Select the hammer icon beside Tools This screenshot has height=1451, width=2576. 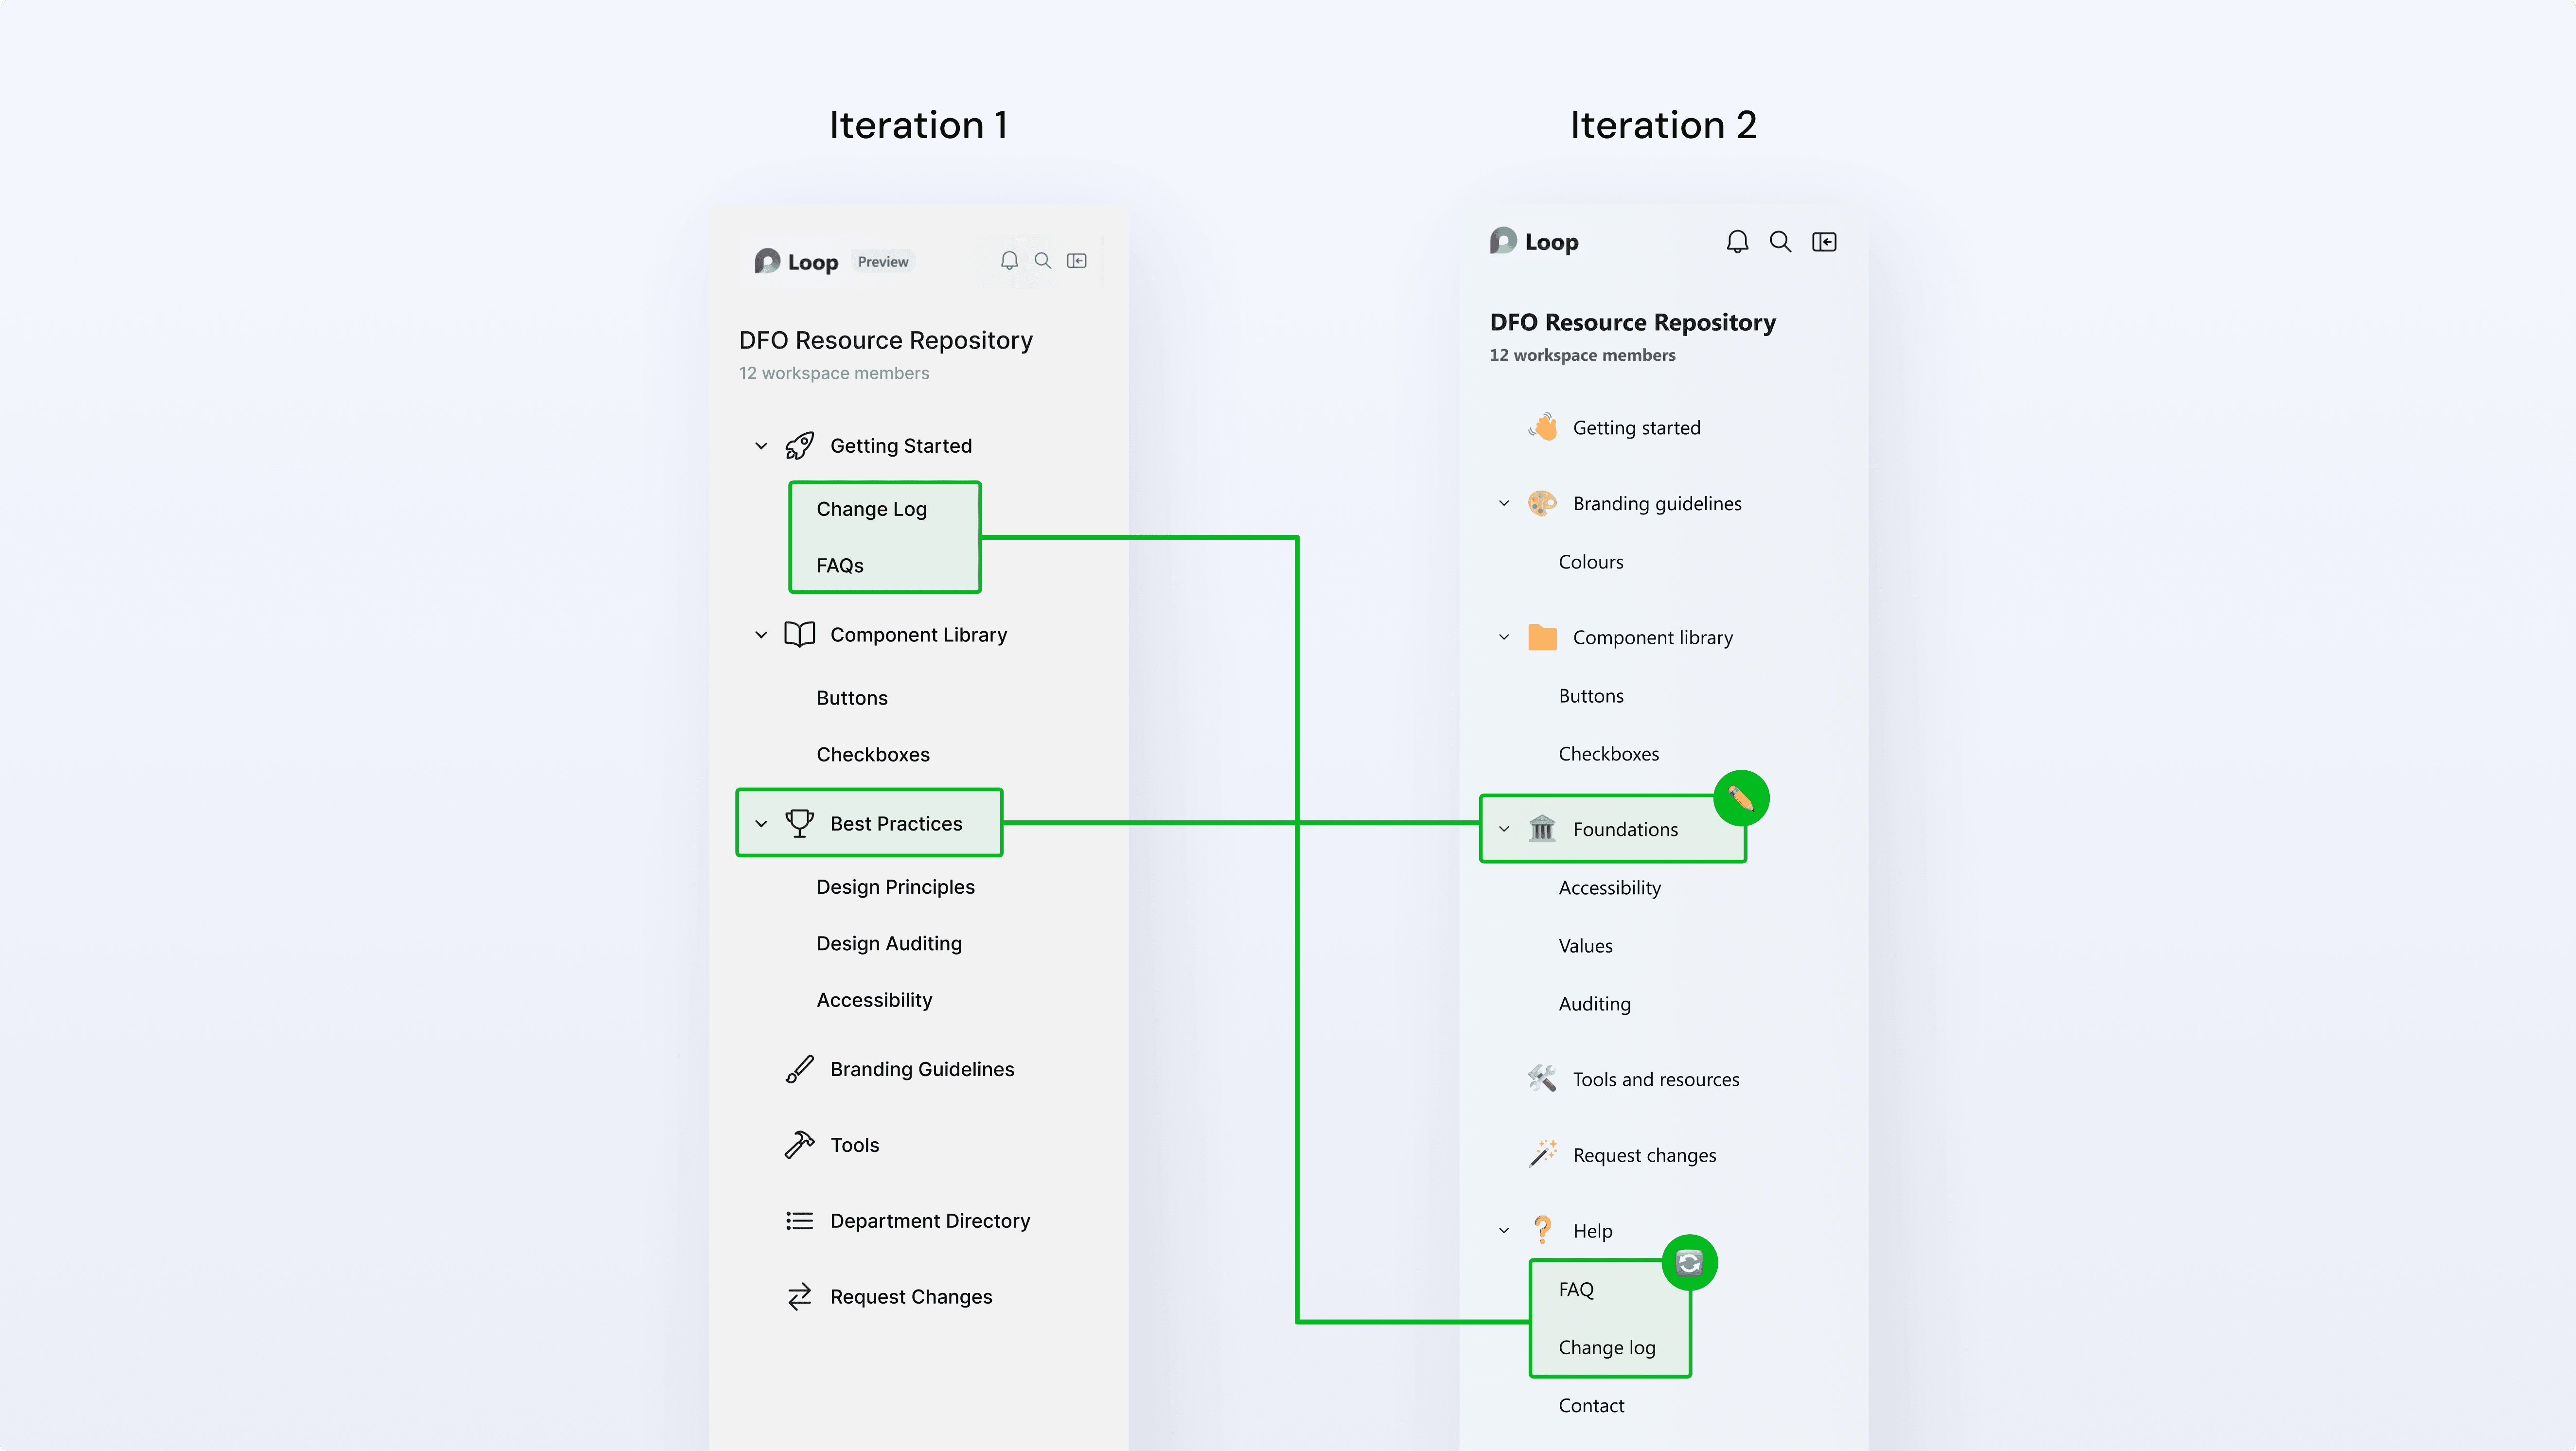[799, 1144]
